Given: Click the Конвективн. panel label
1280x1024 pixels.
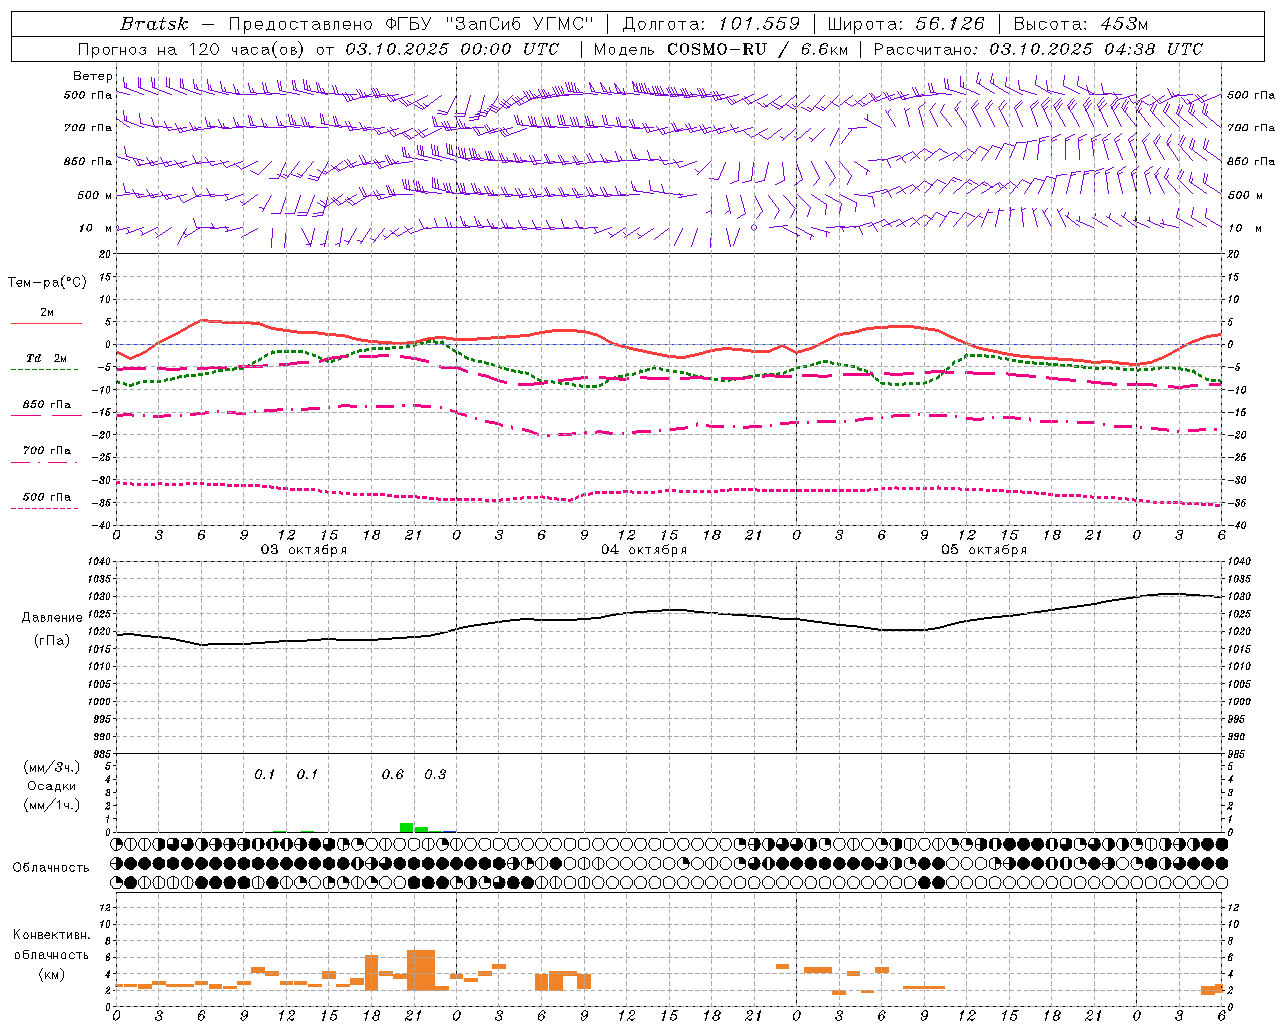Looking at the screenshot, I should pyautogui.click(x=51, y=935).
